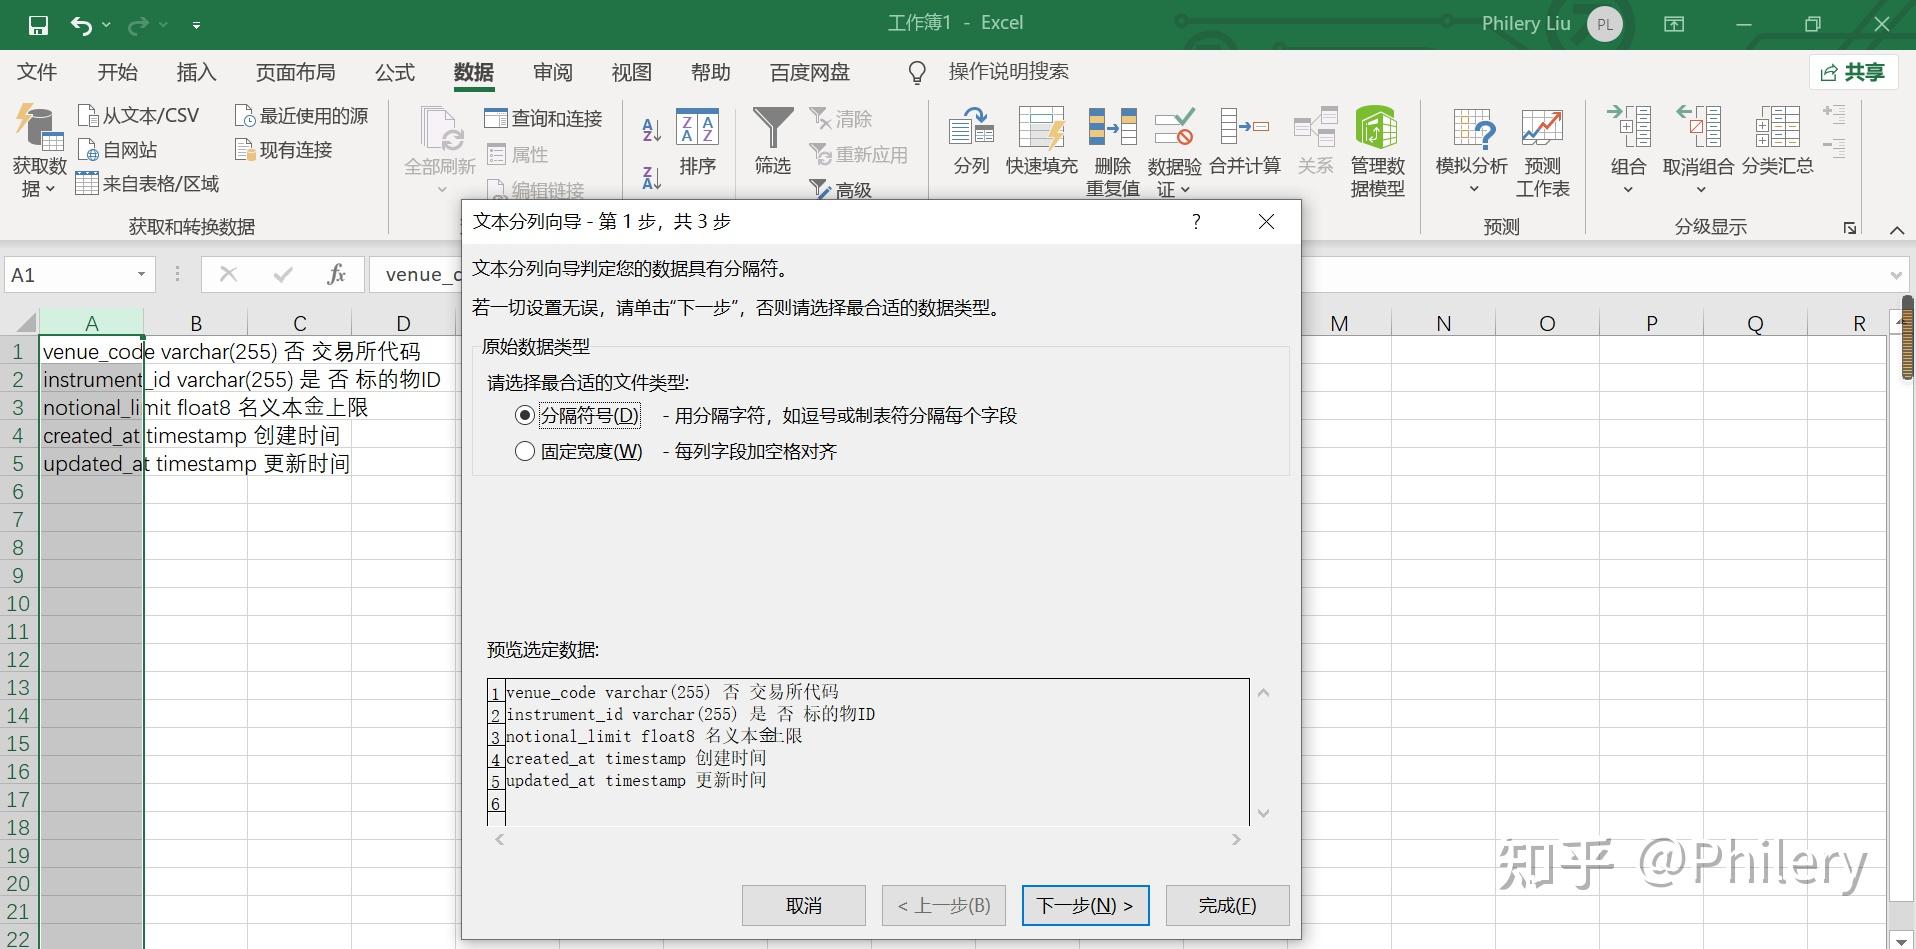Click Forecast Sheet (预测工作表) icon
1916x949 pixels.
(1542, 152)
